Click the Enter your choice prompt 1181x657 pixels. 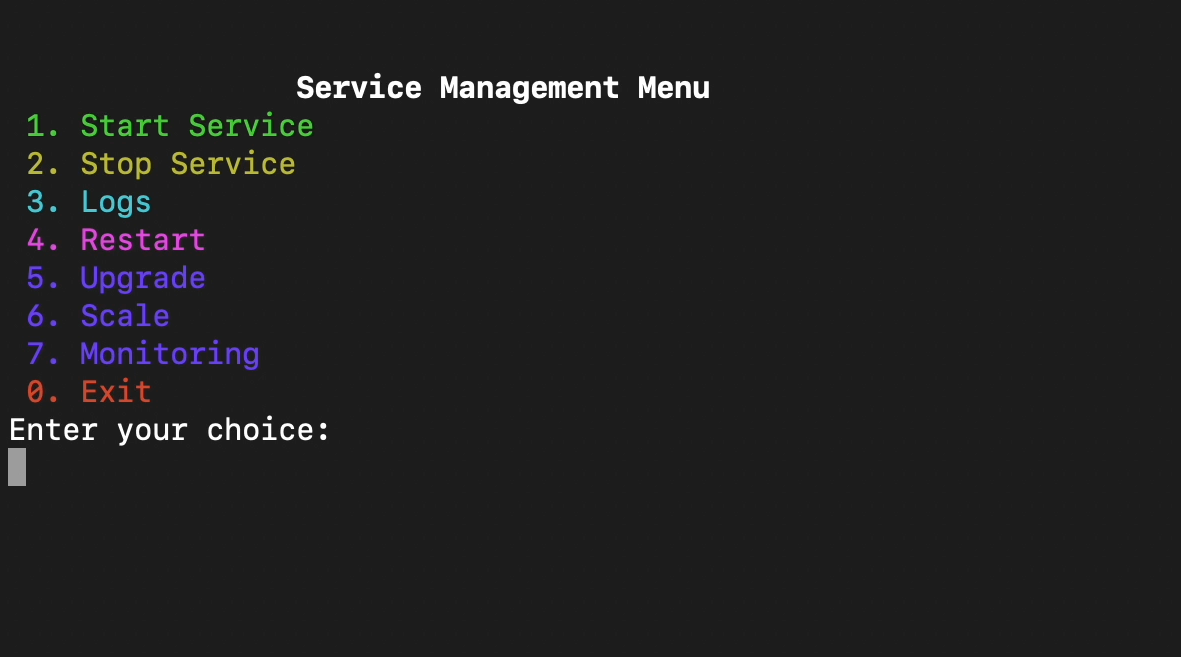tap(169, 430)
